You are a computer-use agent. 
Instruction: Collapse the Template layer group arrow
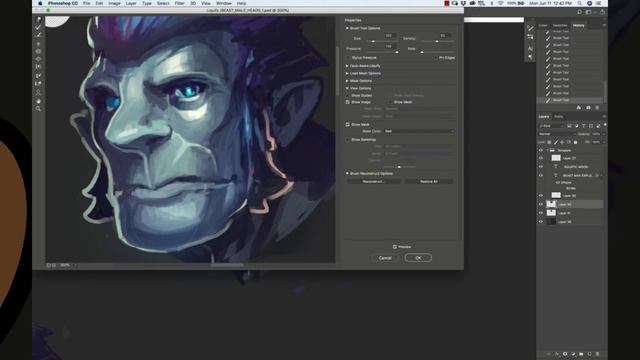click(547, 150)
